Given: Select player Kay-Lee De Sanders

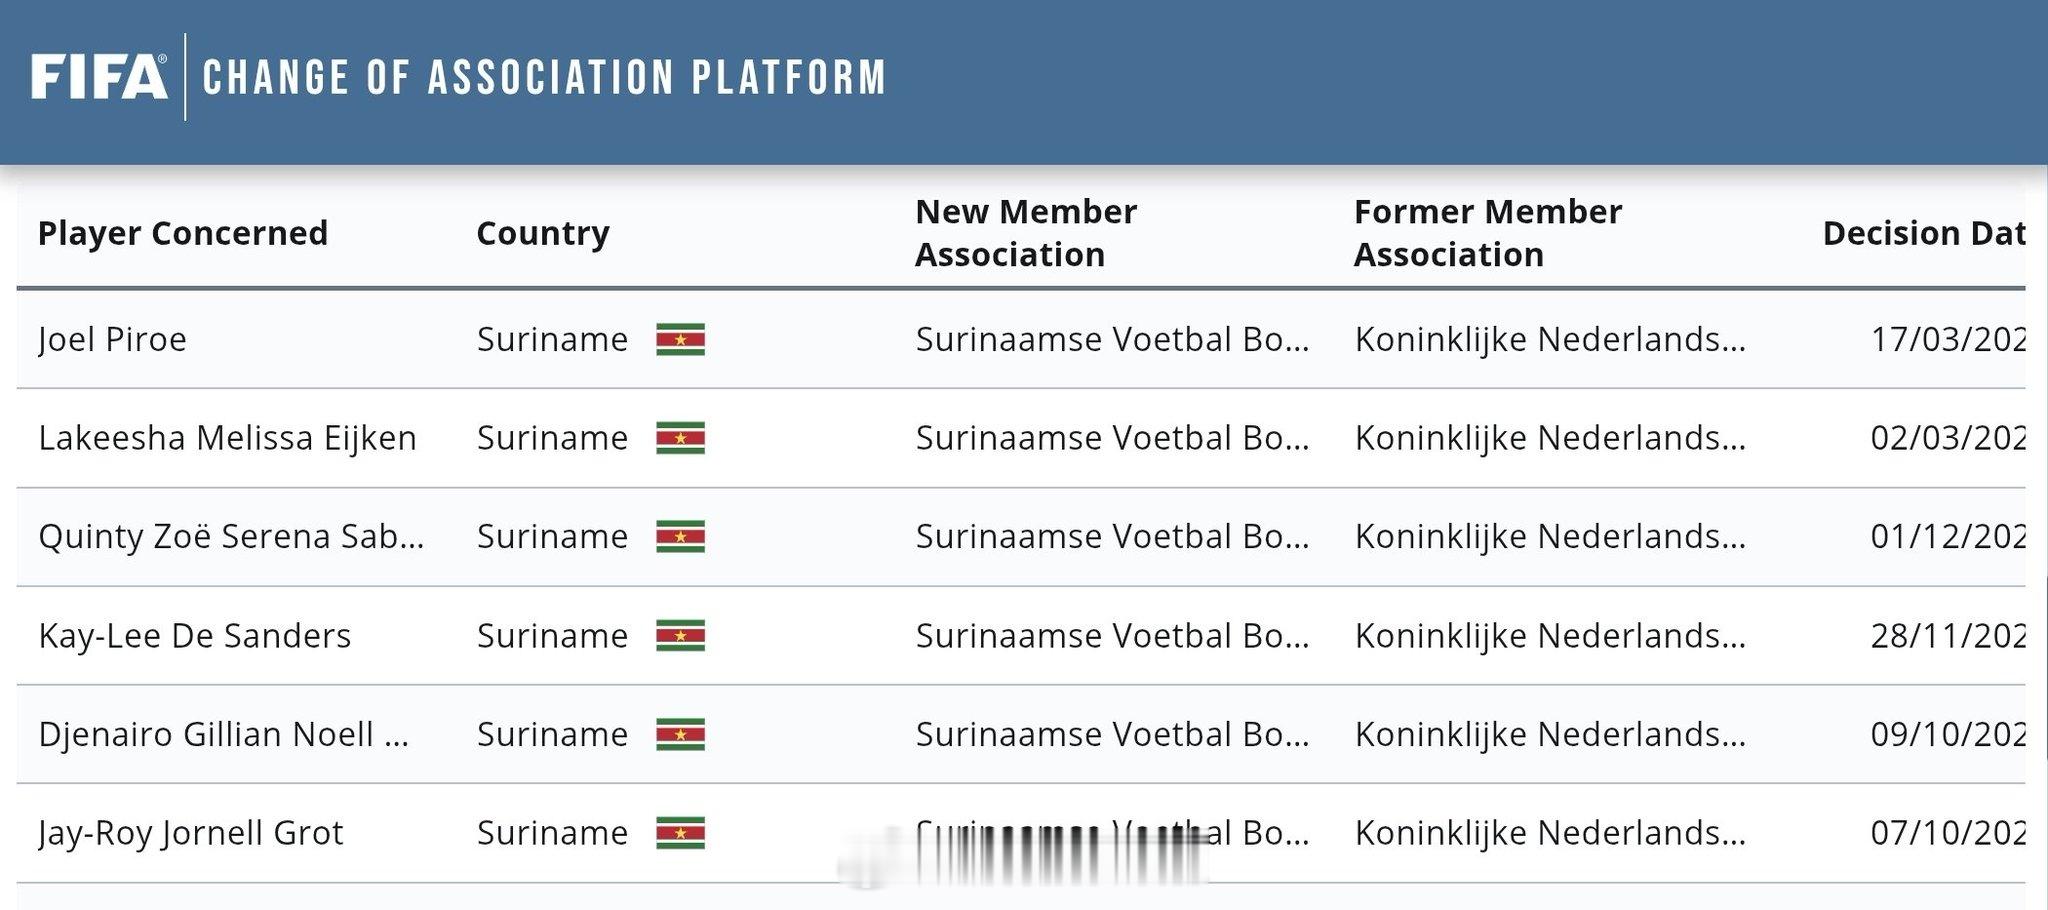Looking at the screenshot, I should point(194,636).
